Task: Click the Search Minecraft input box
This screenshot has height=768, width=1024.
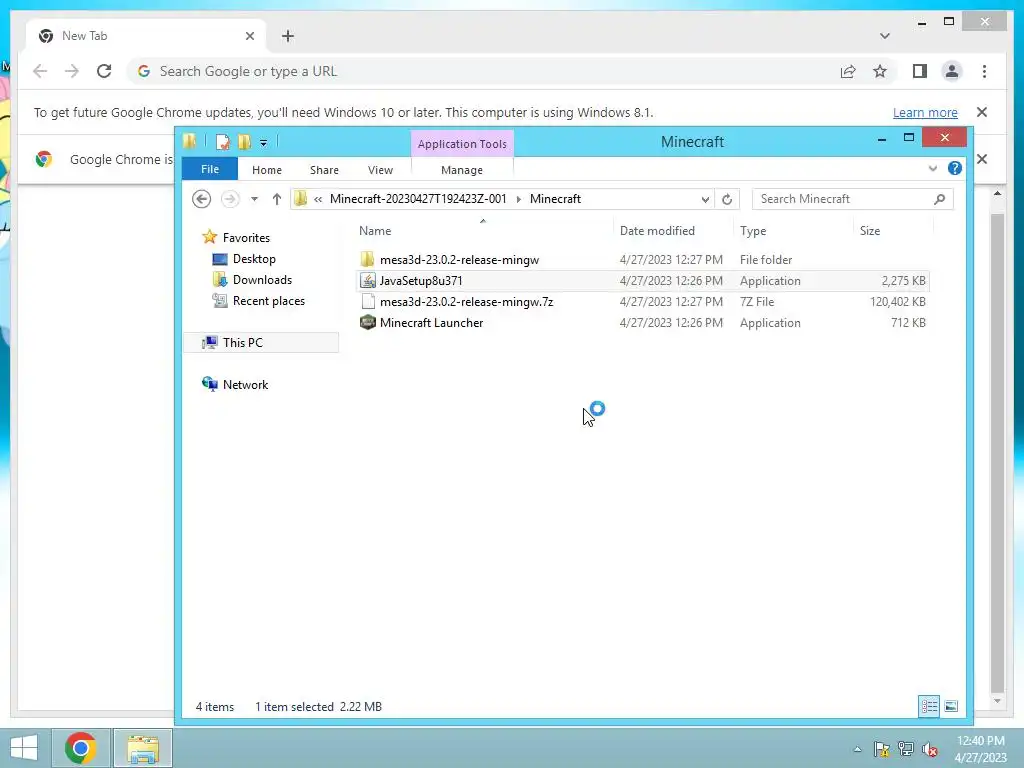Action: [x=852, y=199]
